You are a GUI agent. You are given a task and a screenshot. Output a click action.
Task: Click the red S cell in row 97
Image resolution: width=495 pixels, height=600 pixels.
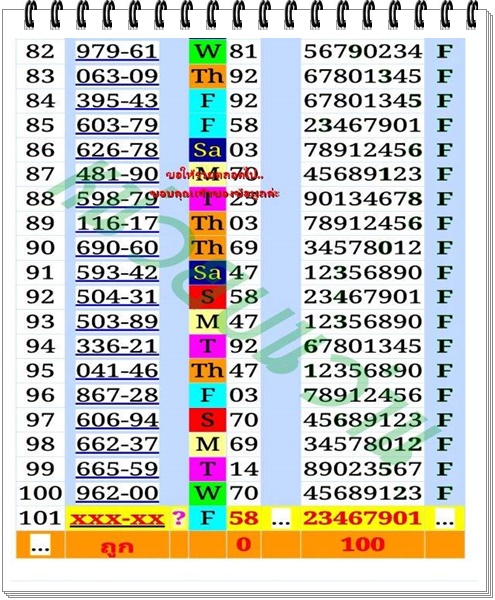tap(207, 420)
